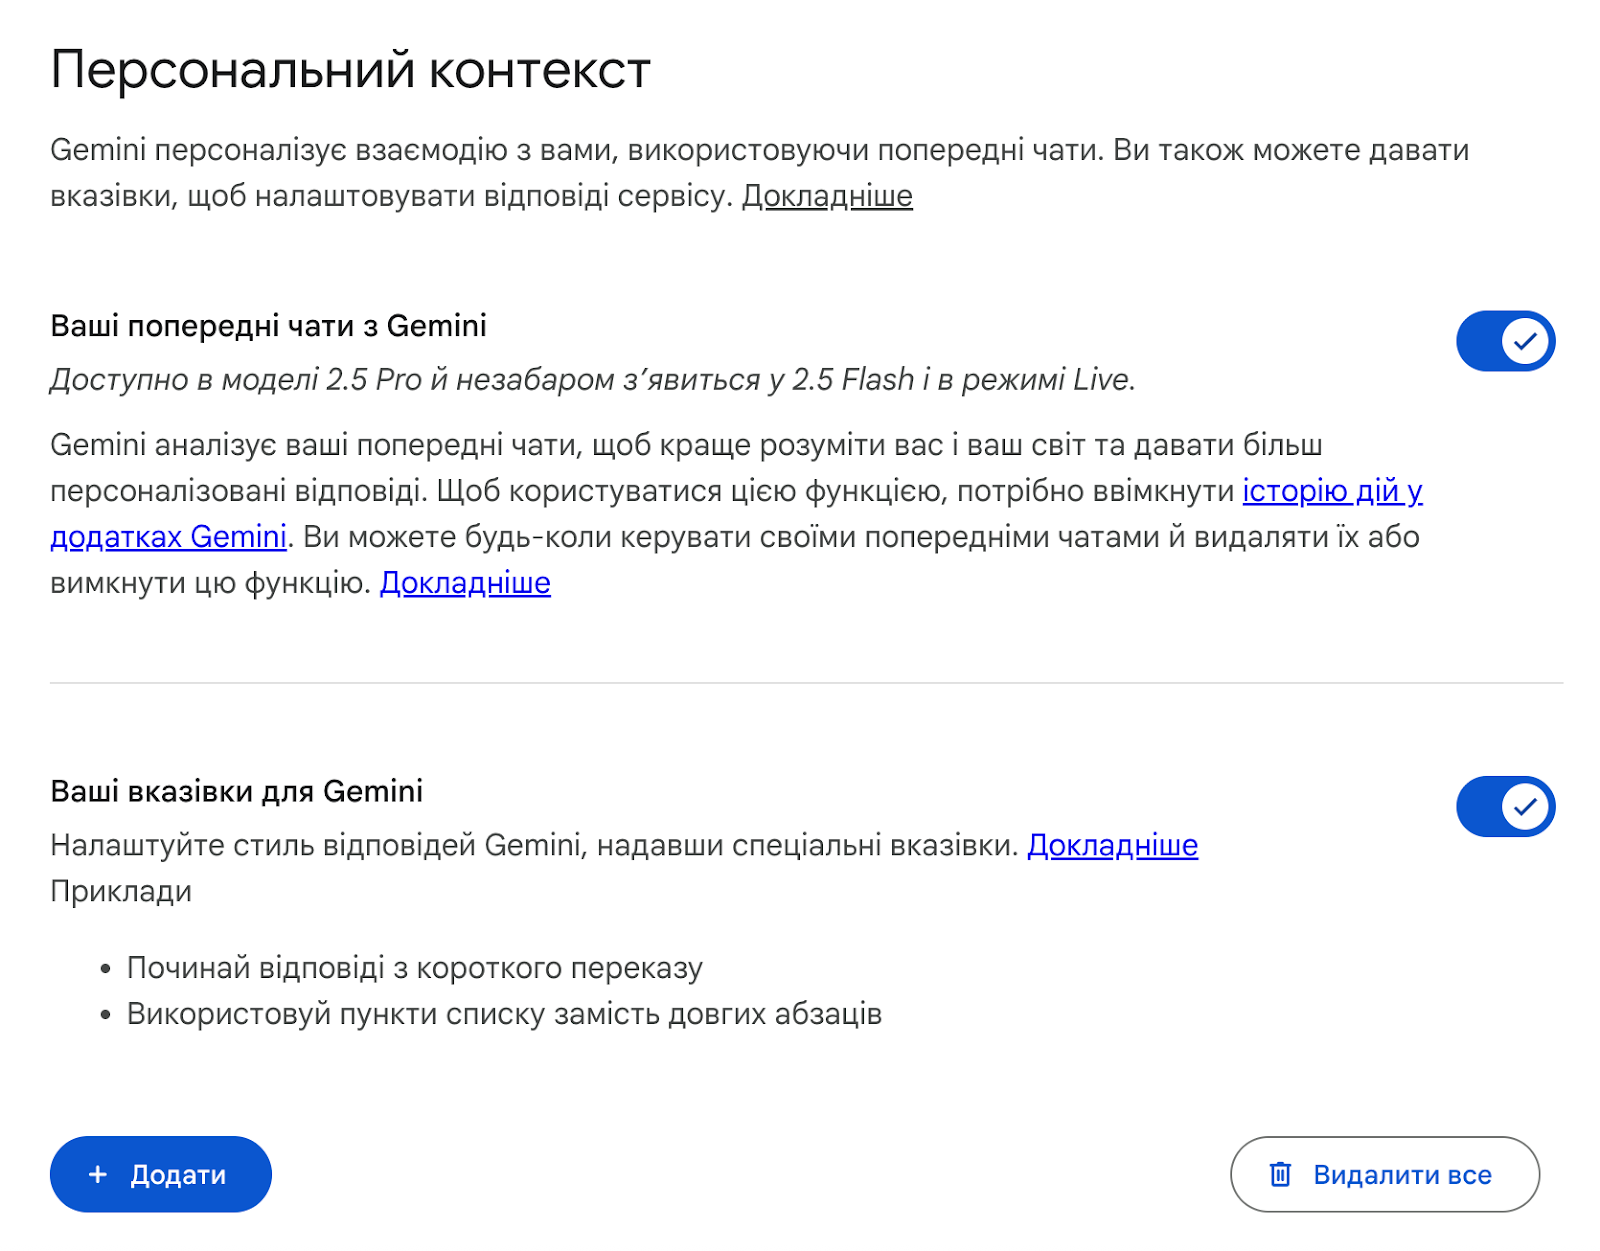This screenshot has width=1600, height=1251.
Task: Click the trash icon in Видалити все
Action: click(x=1280, y=1174)
